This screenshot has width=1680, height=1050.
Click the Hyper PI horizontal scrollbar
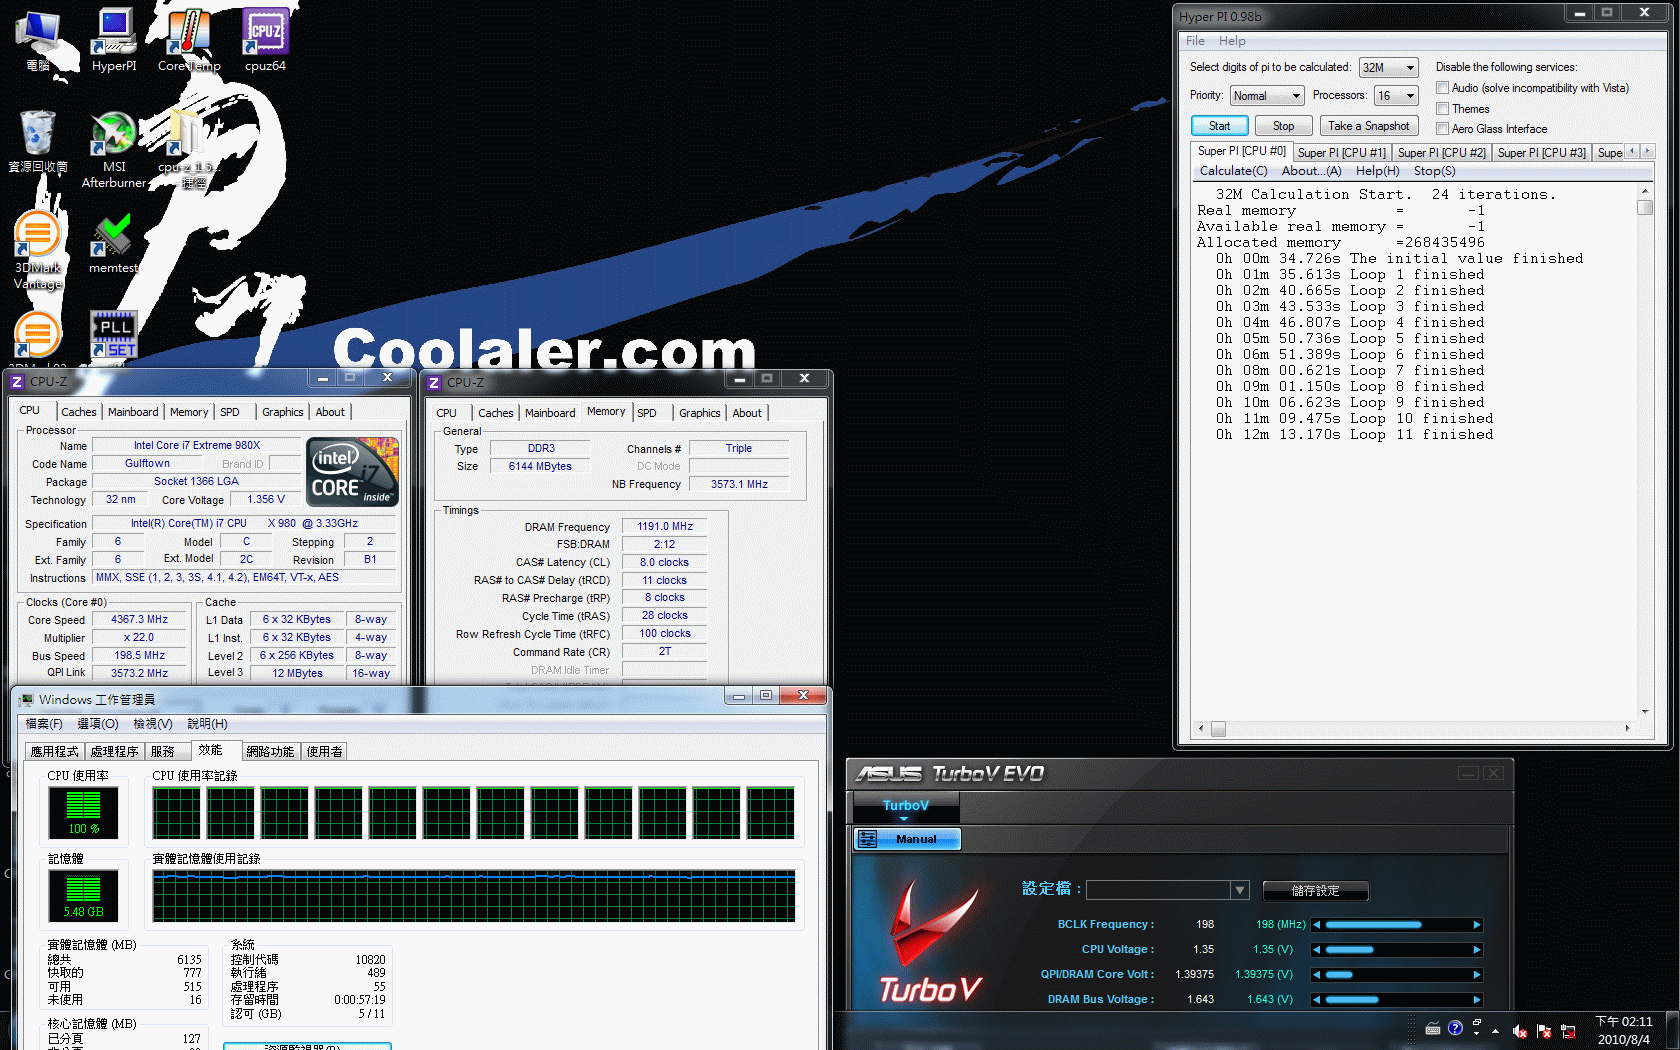click(1414, 729)
